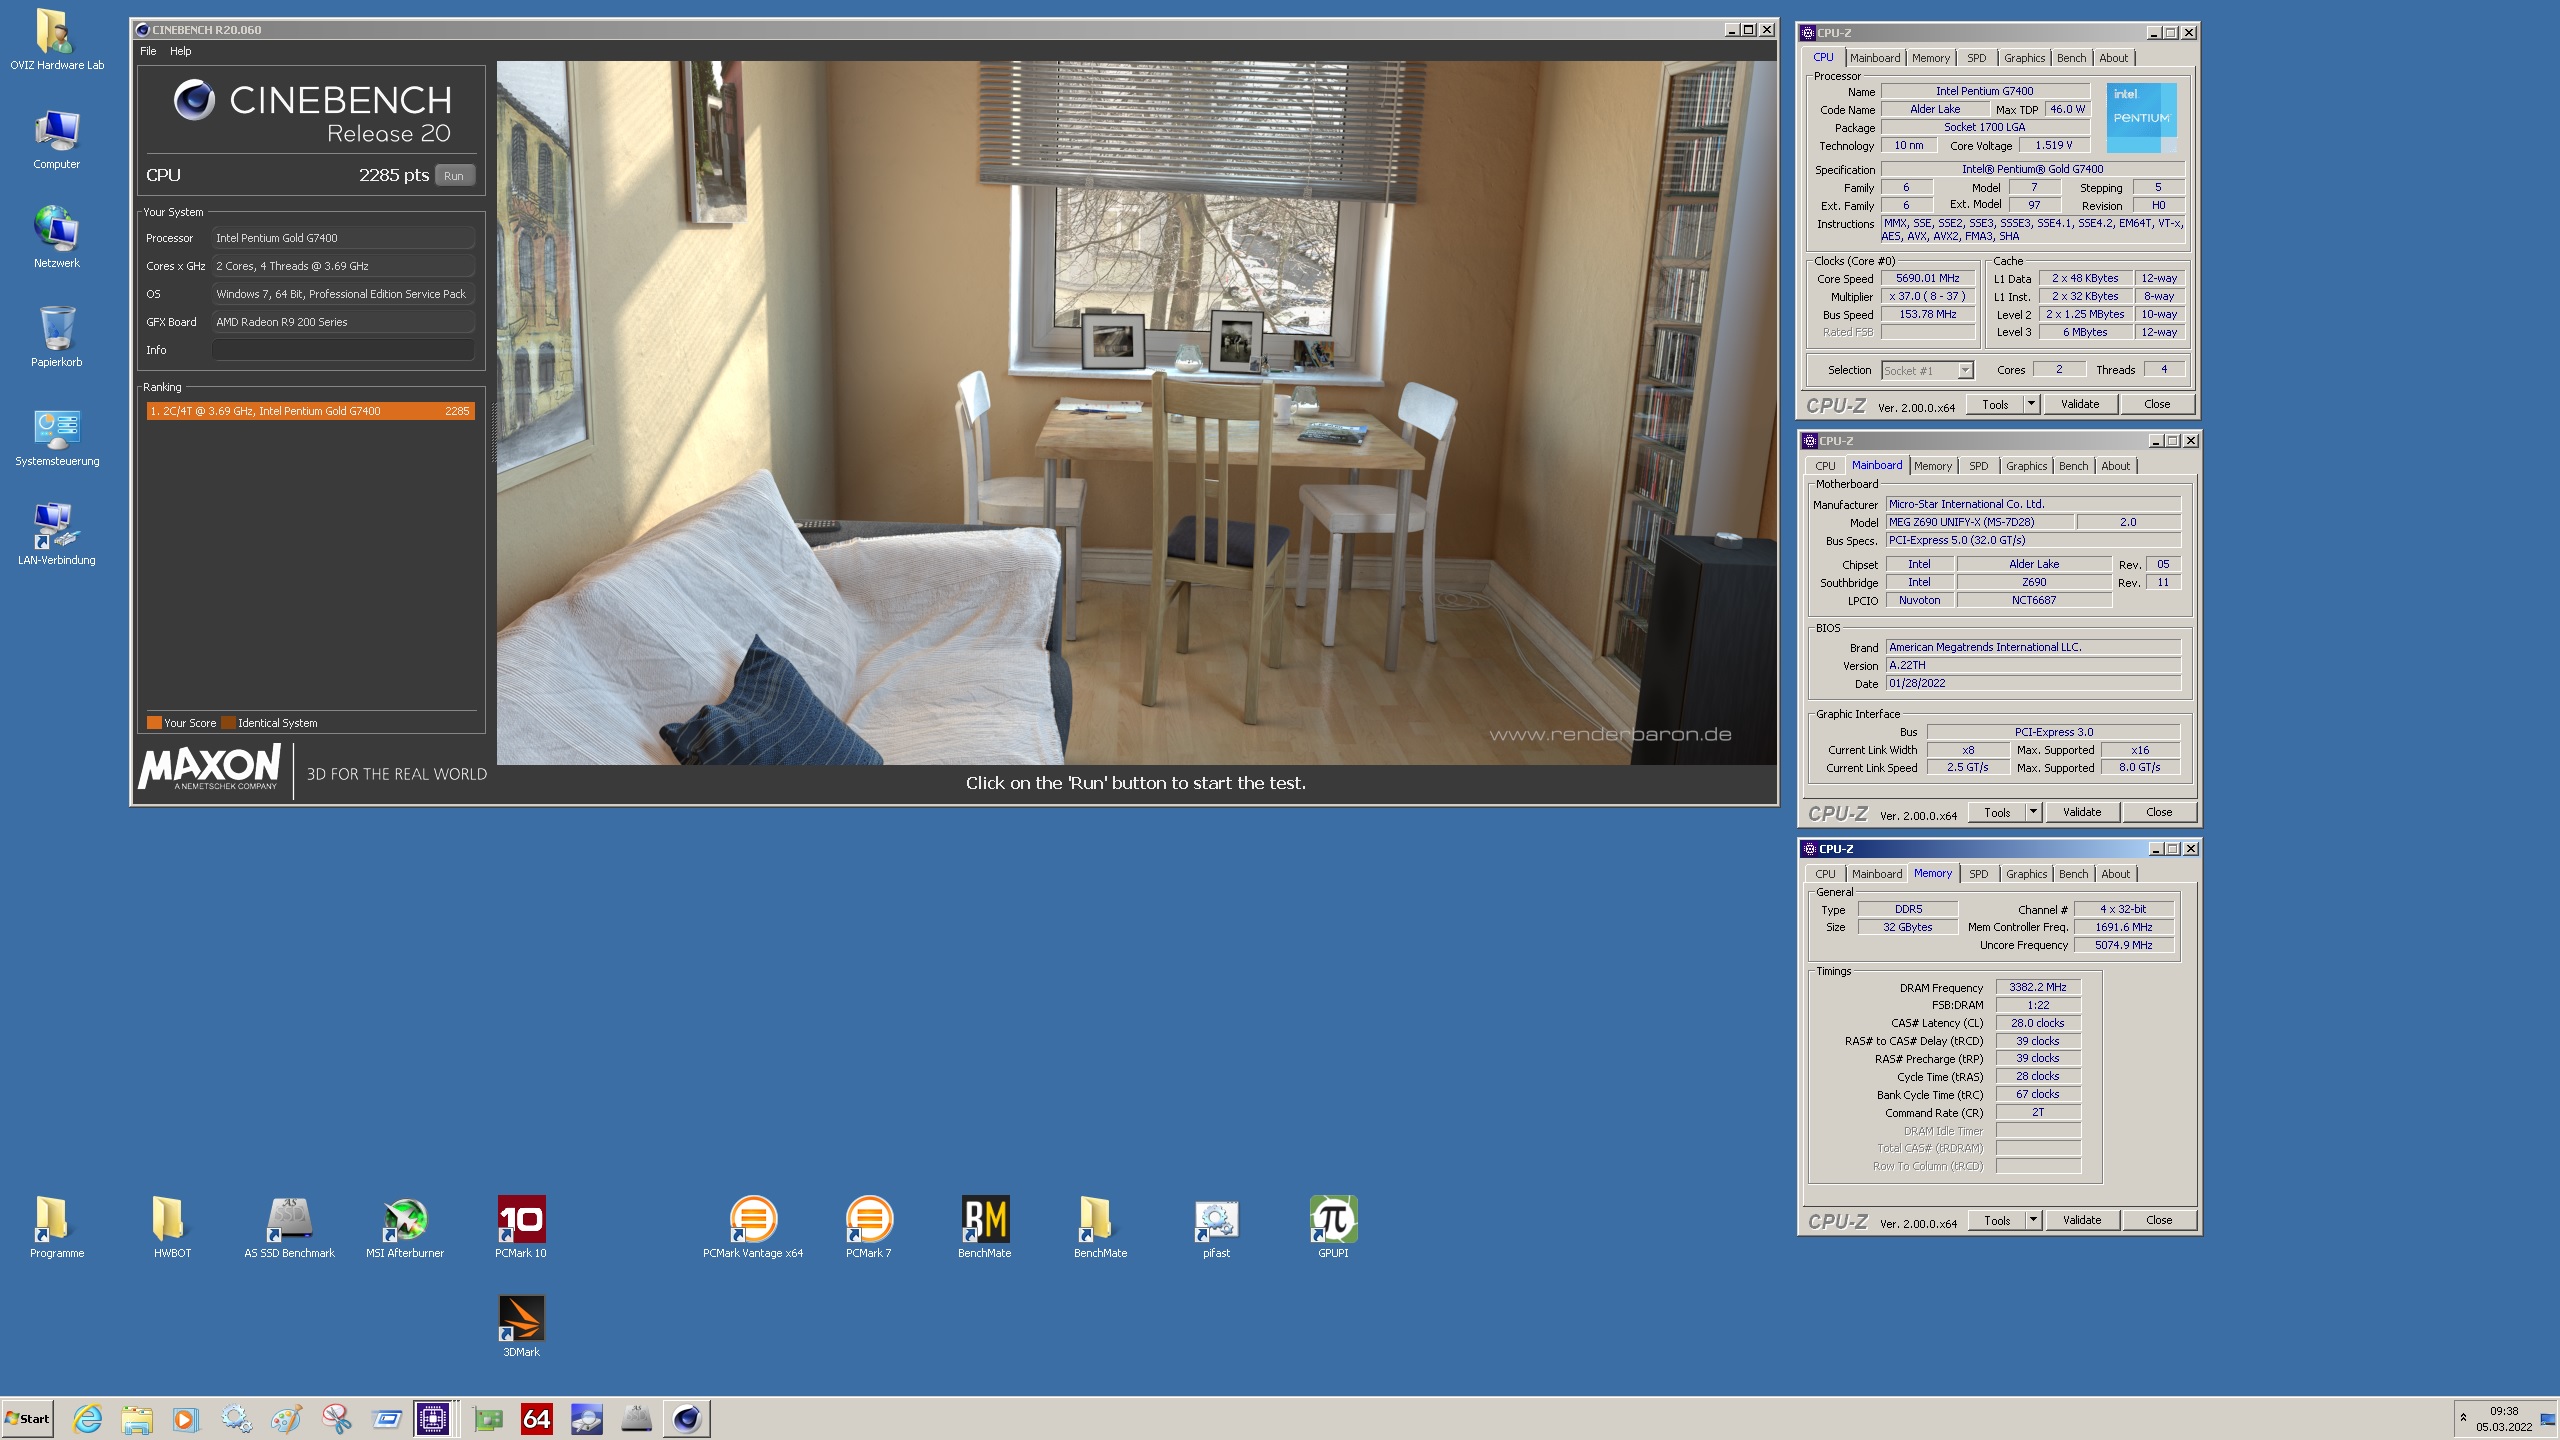This screenshot has width=2560, height=1440.
Task: Click the BIOS Version field A.22TH
Action: pyautogui.click(x=2033, y=665)
